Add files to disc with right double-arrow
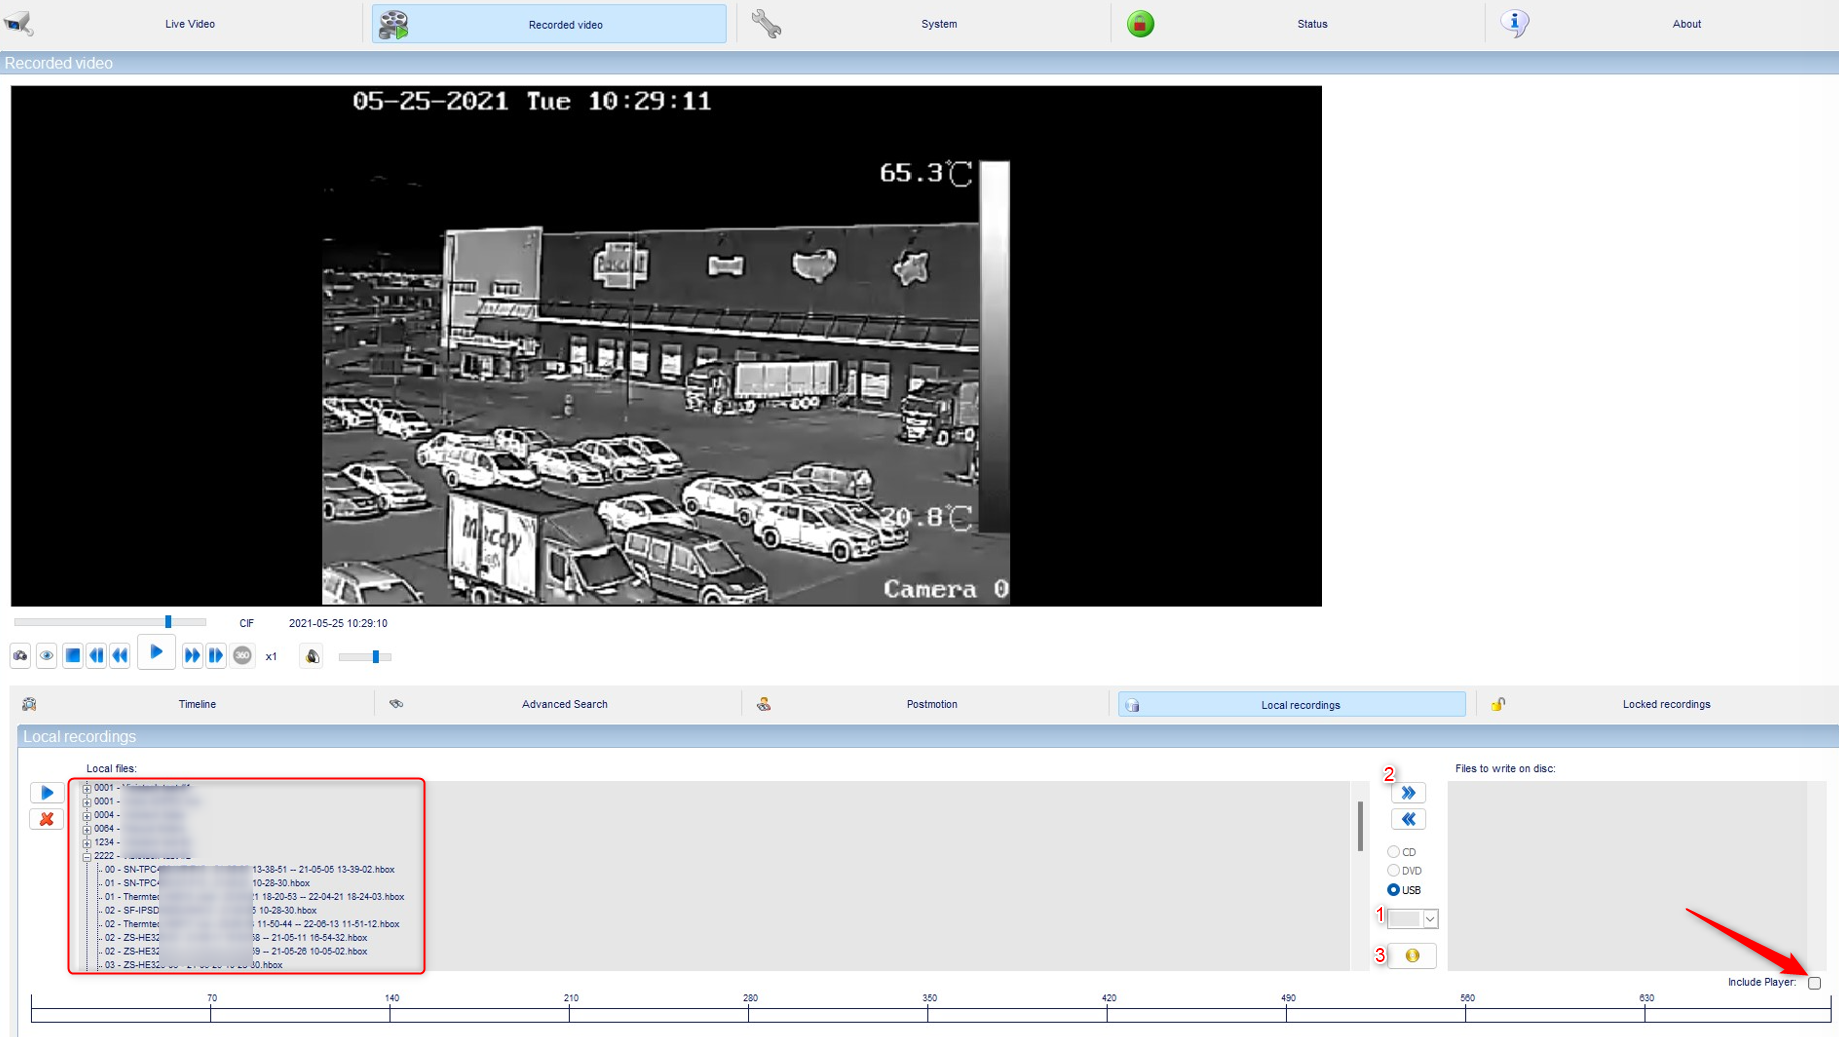Screen dimensions: 1839x1037 (x=1408, y=793)
